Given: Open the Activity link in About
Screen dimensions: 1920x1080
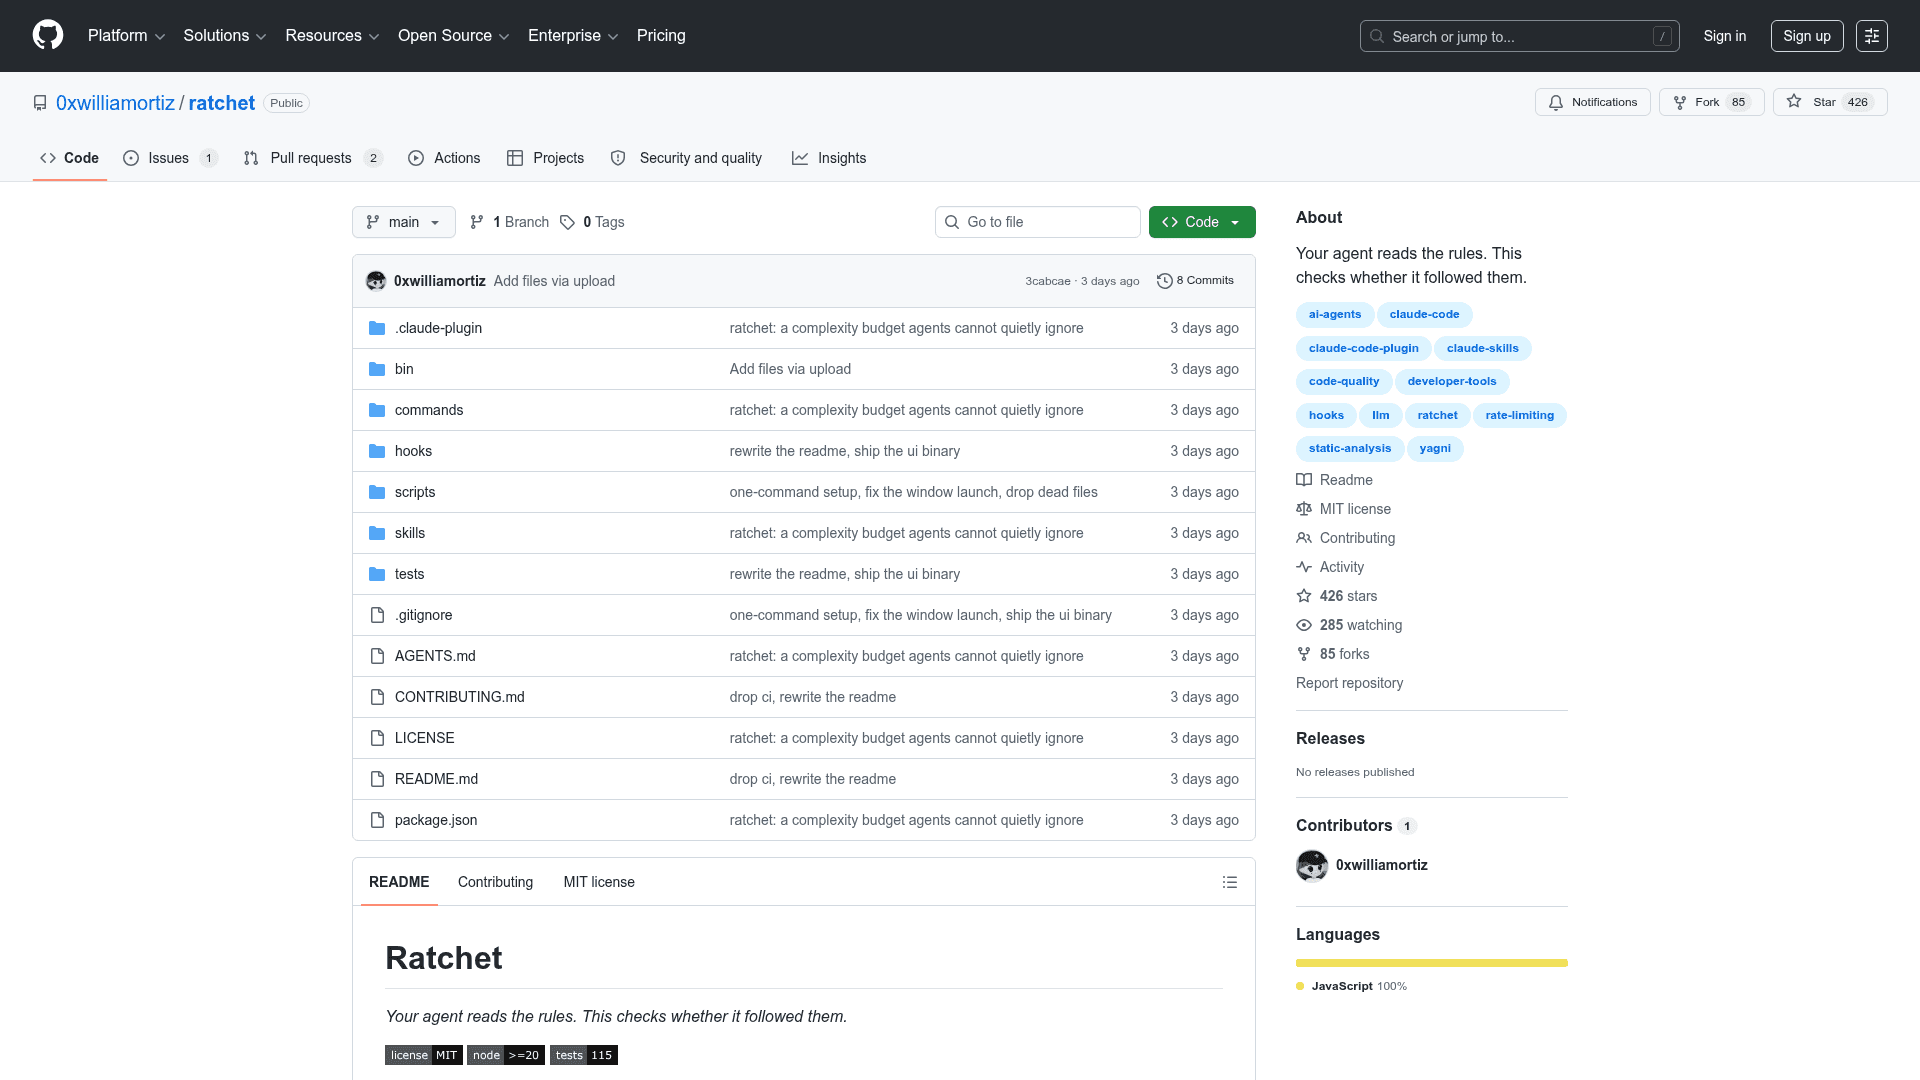Looking at the screenshot, I should pyautogui.click(x=1330, y=567).
